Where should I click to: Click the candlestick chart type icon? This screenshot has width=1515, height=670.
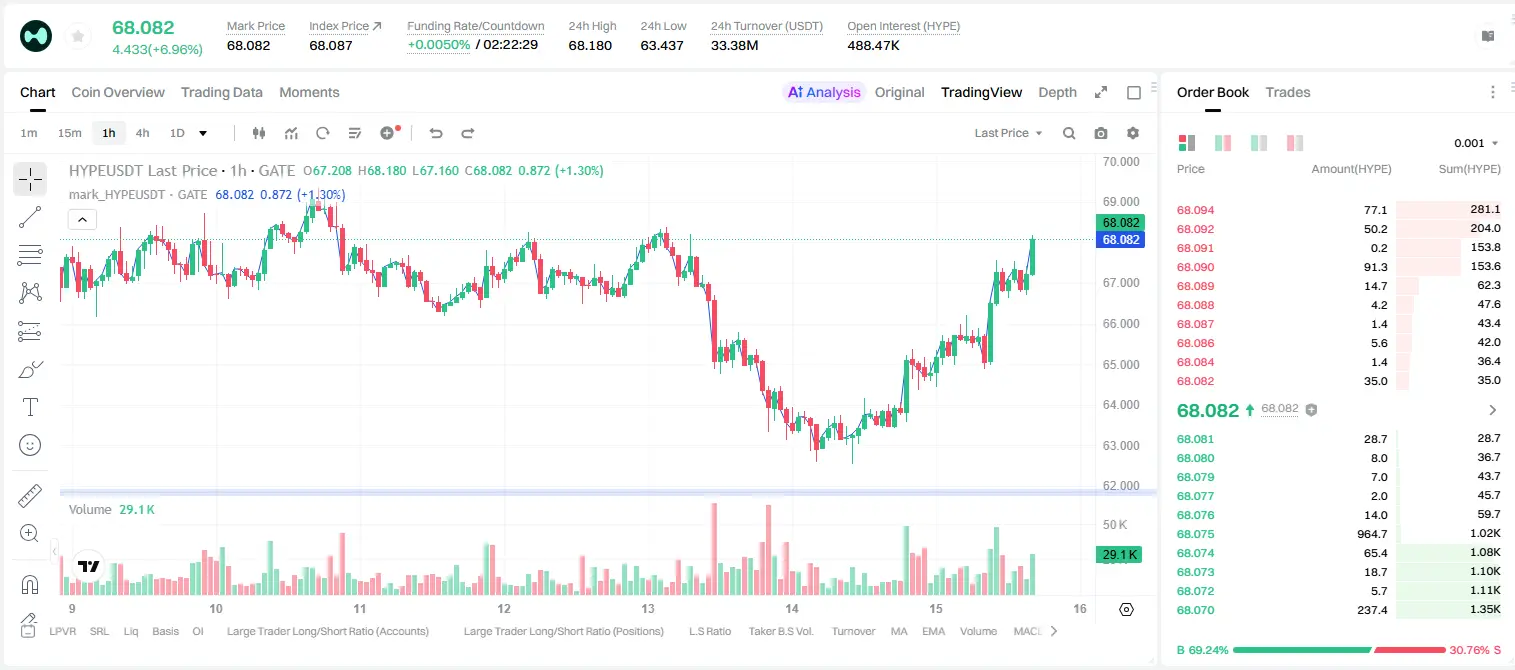click(260, 133)
